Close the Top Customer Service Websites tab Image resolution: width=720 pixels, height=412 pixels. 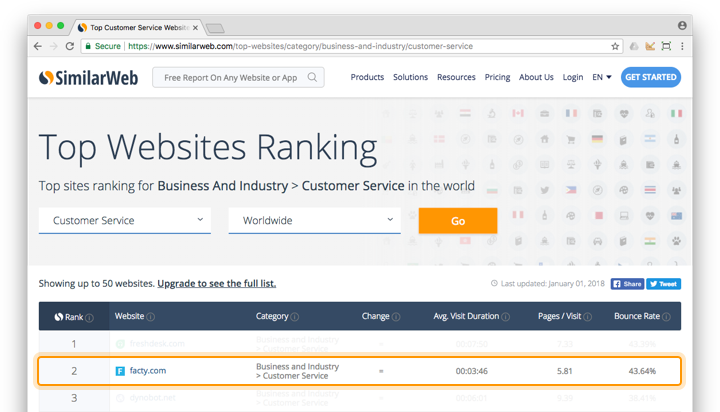pyautogui.click(x=195, y=28)
